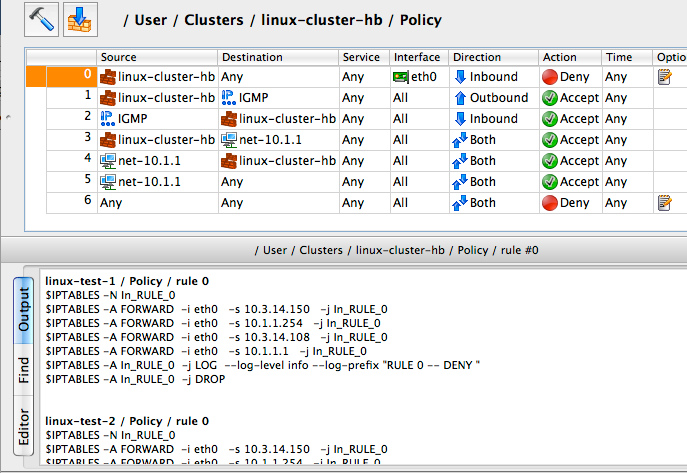
Task: Click line with source 10.1.1.1
Action: [x=206, y=351]
